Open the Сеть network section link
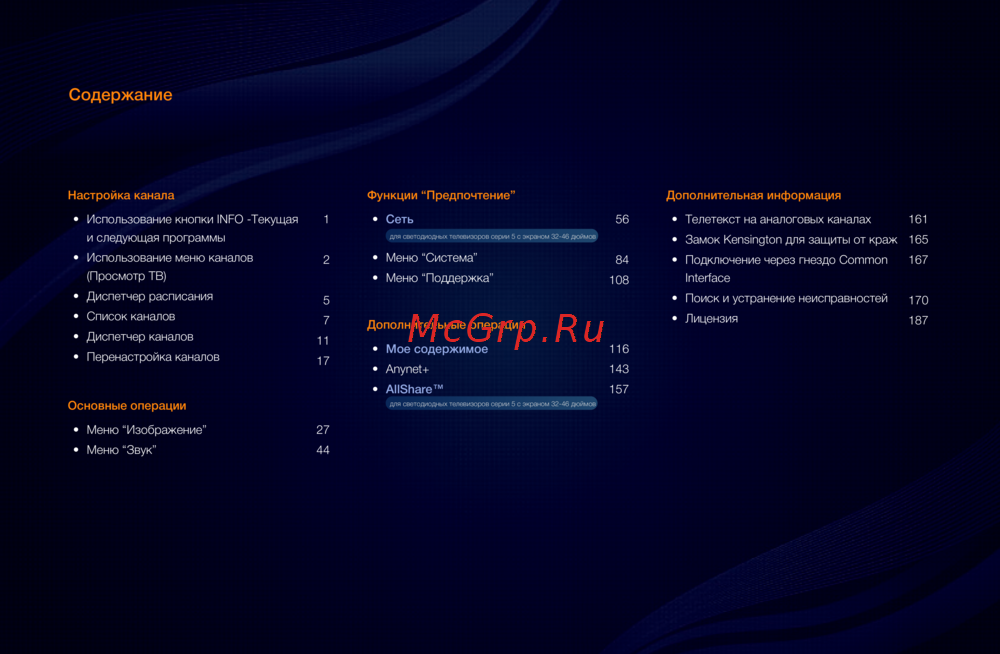 coord(400,219)
